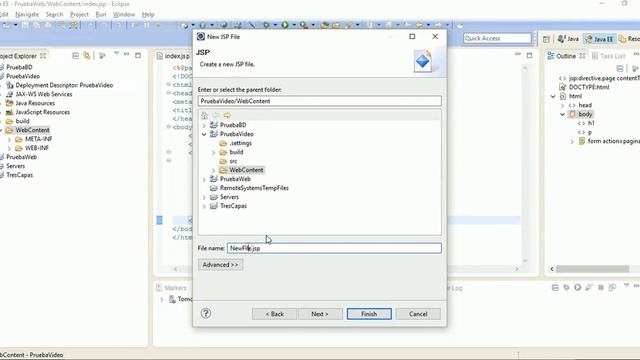Click the Run Last Tool external tools icon
This screenshot has width=640, height=360.
tap(304, 25)
